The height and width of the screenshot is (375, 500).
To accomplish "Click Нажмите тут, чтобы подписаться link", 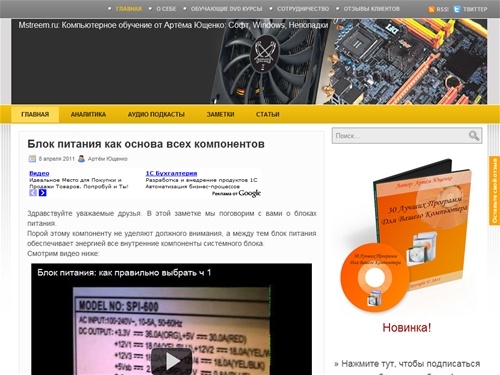I will (x=407, y=364).
